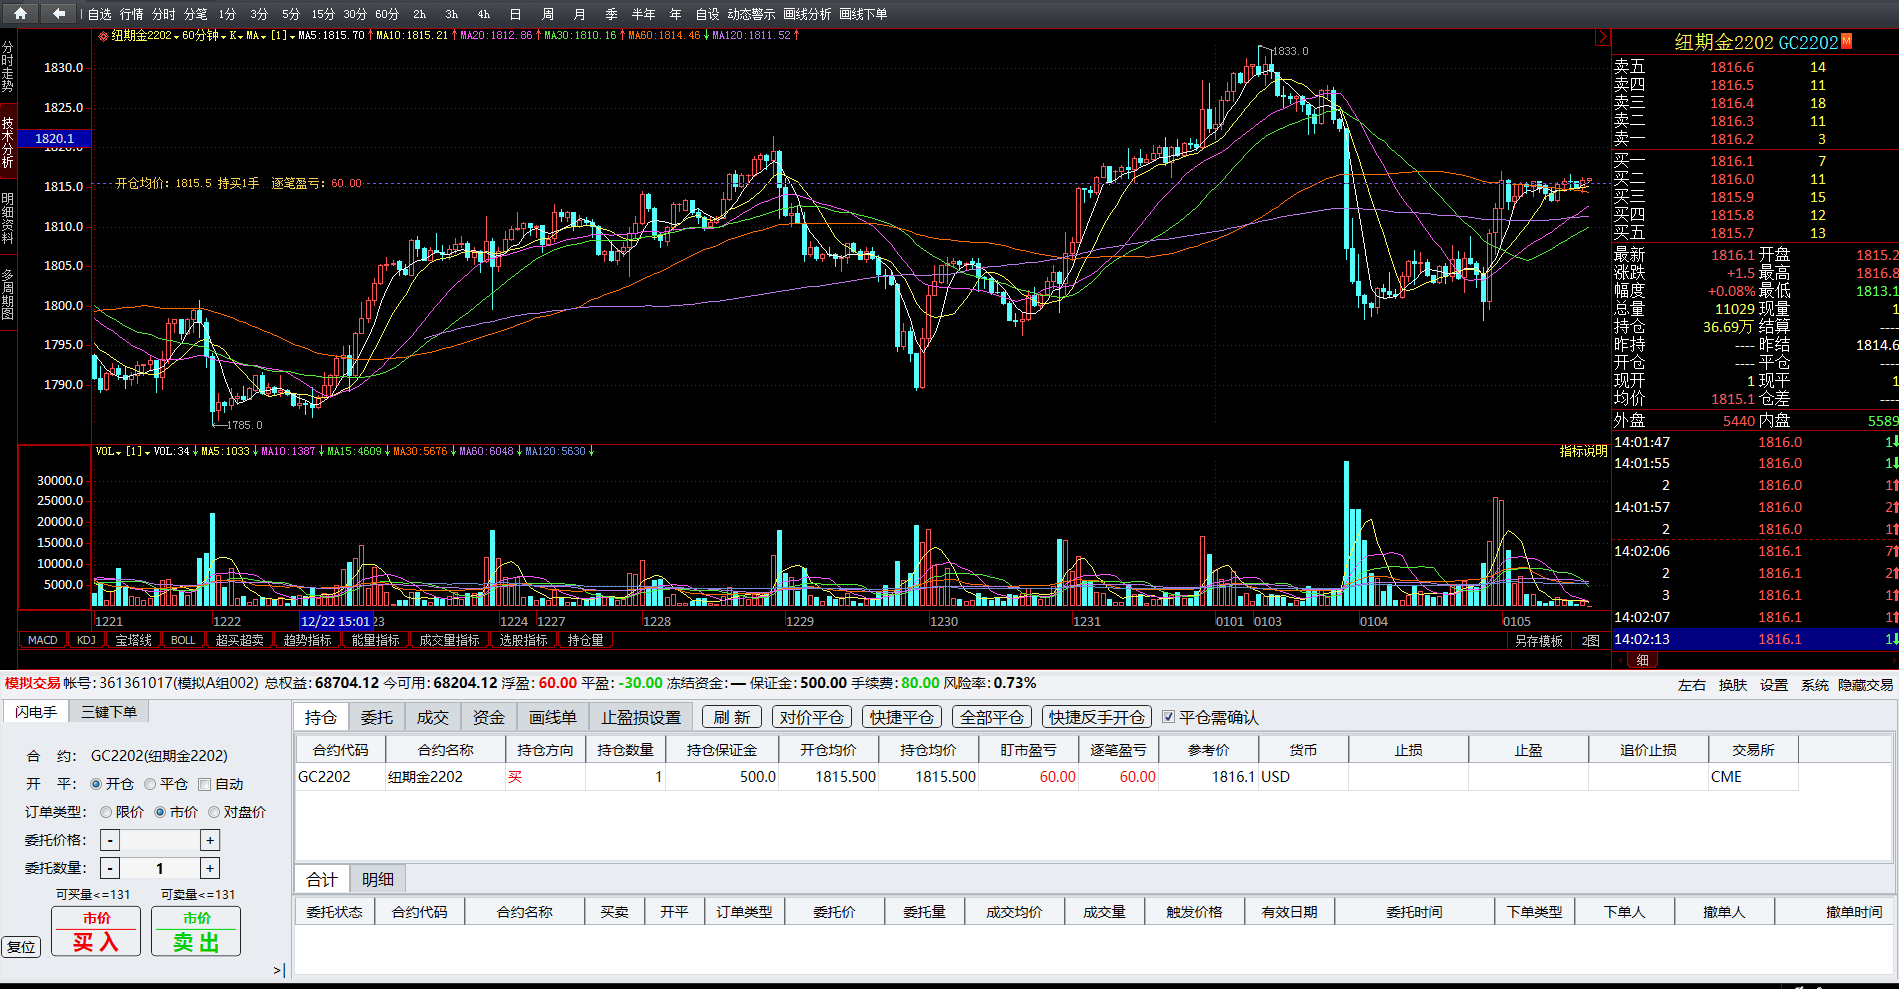Click the diamond icon before 纽期金2202 chart label
The image size is (1899, 989).
[x=103, y=36]
